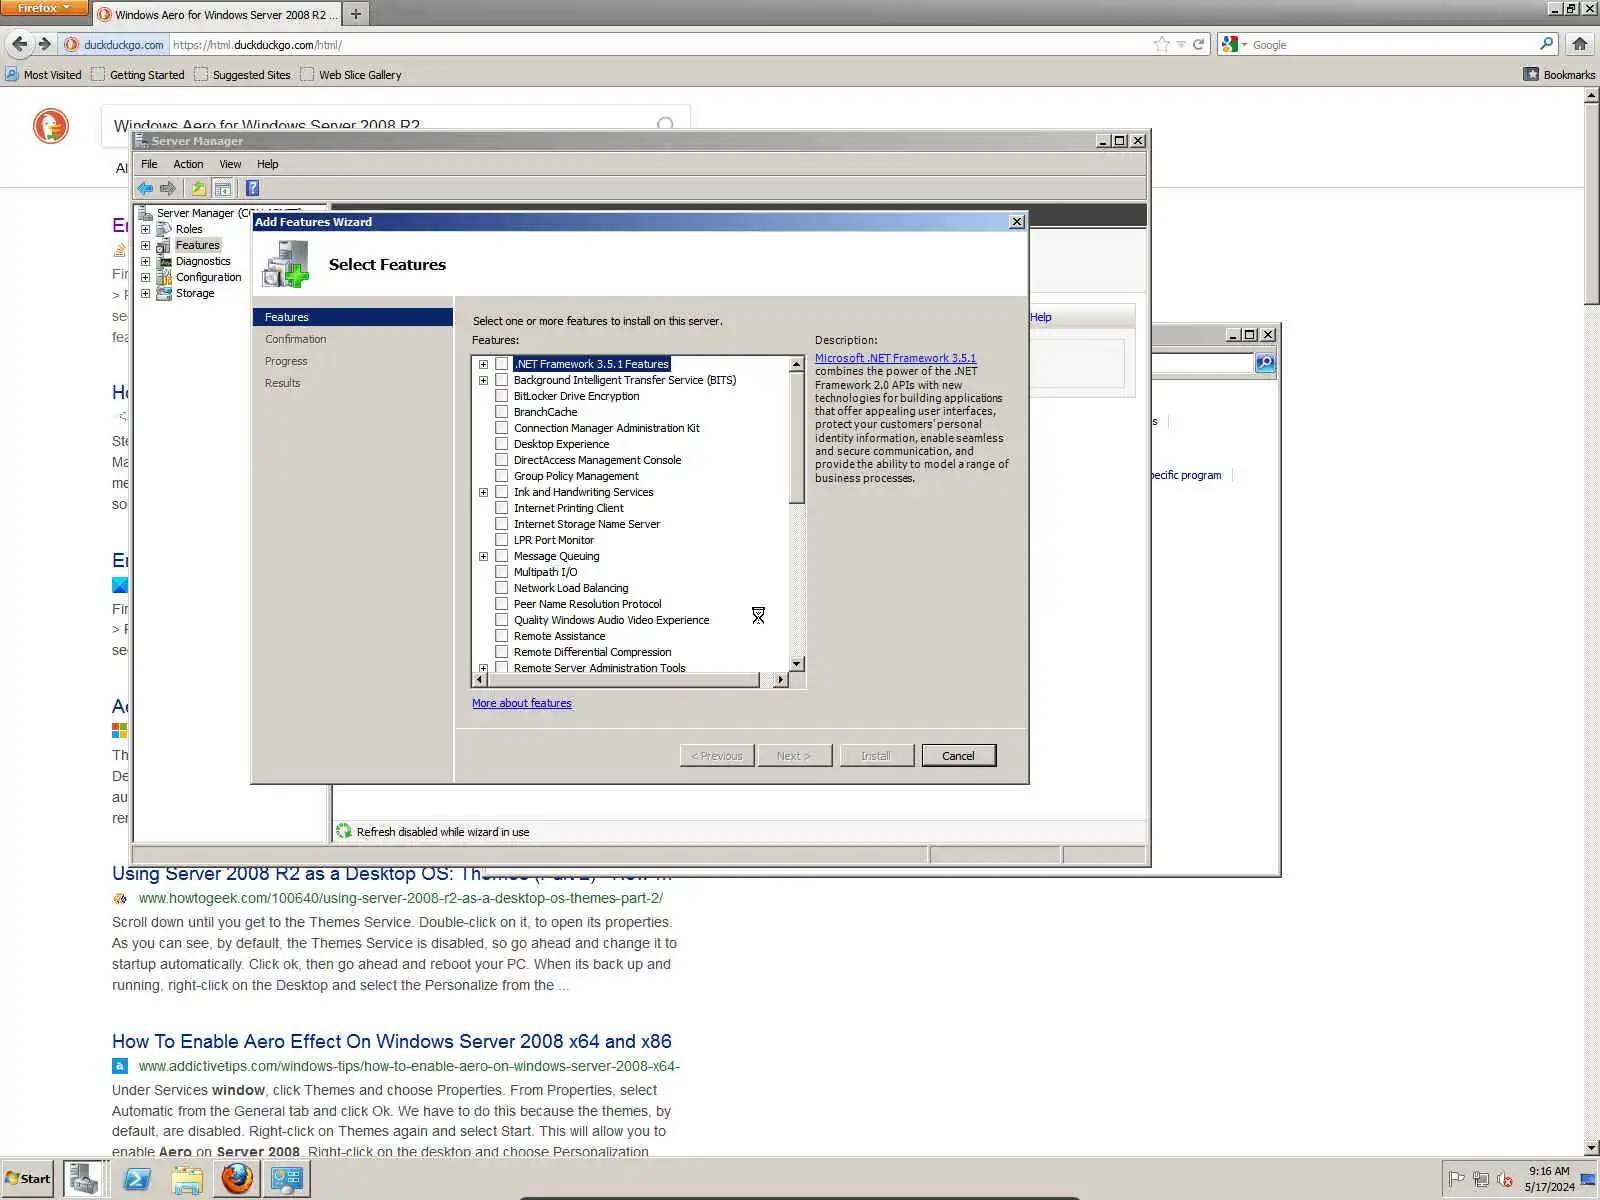Check the .NET Framework 3.5.1 Features checkbox

point(502,364)
